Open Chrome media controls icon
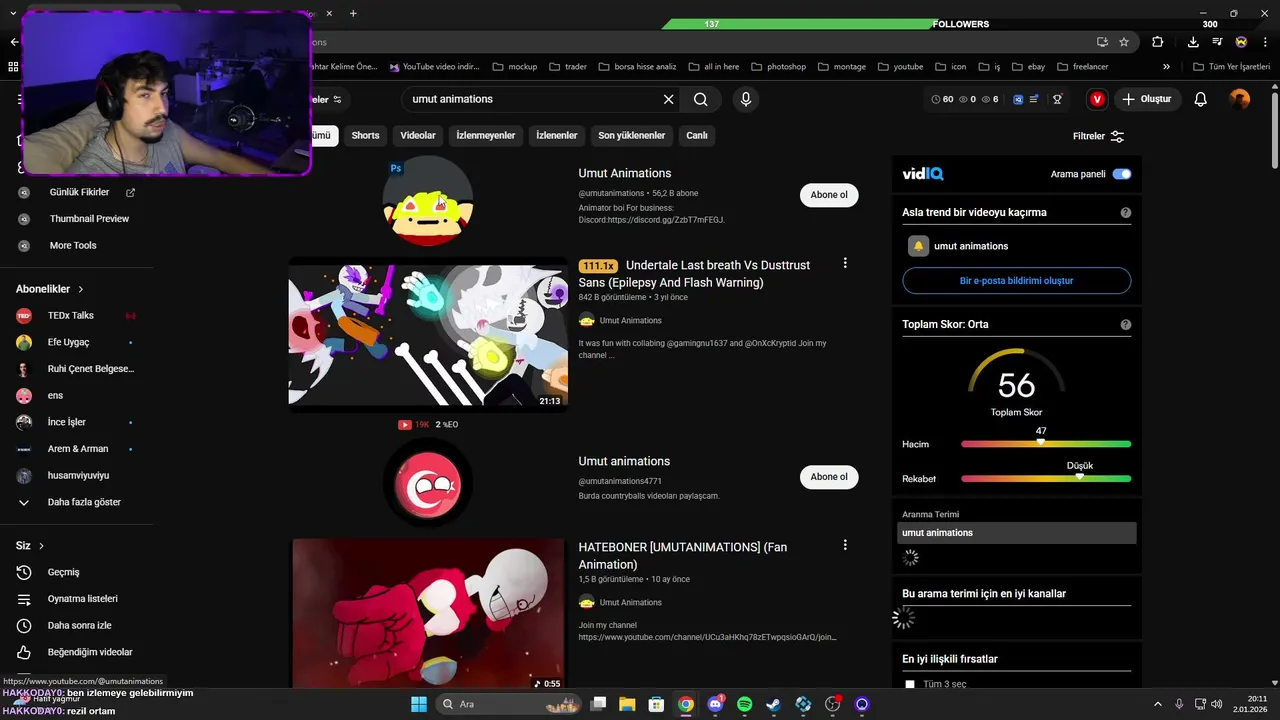The image size is (1280, 720). (x=1217, y=42)
